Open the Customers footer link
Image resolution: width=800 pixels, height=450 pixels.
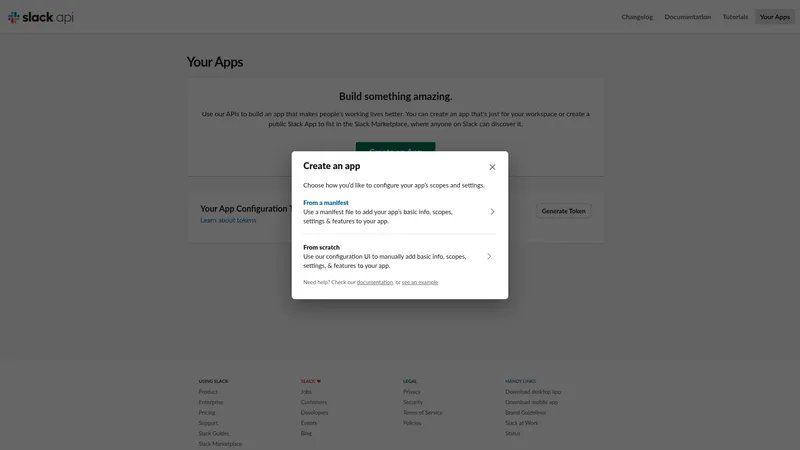(314, 402)
